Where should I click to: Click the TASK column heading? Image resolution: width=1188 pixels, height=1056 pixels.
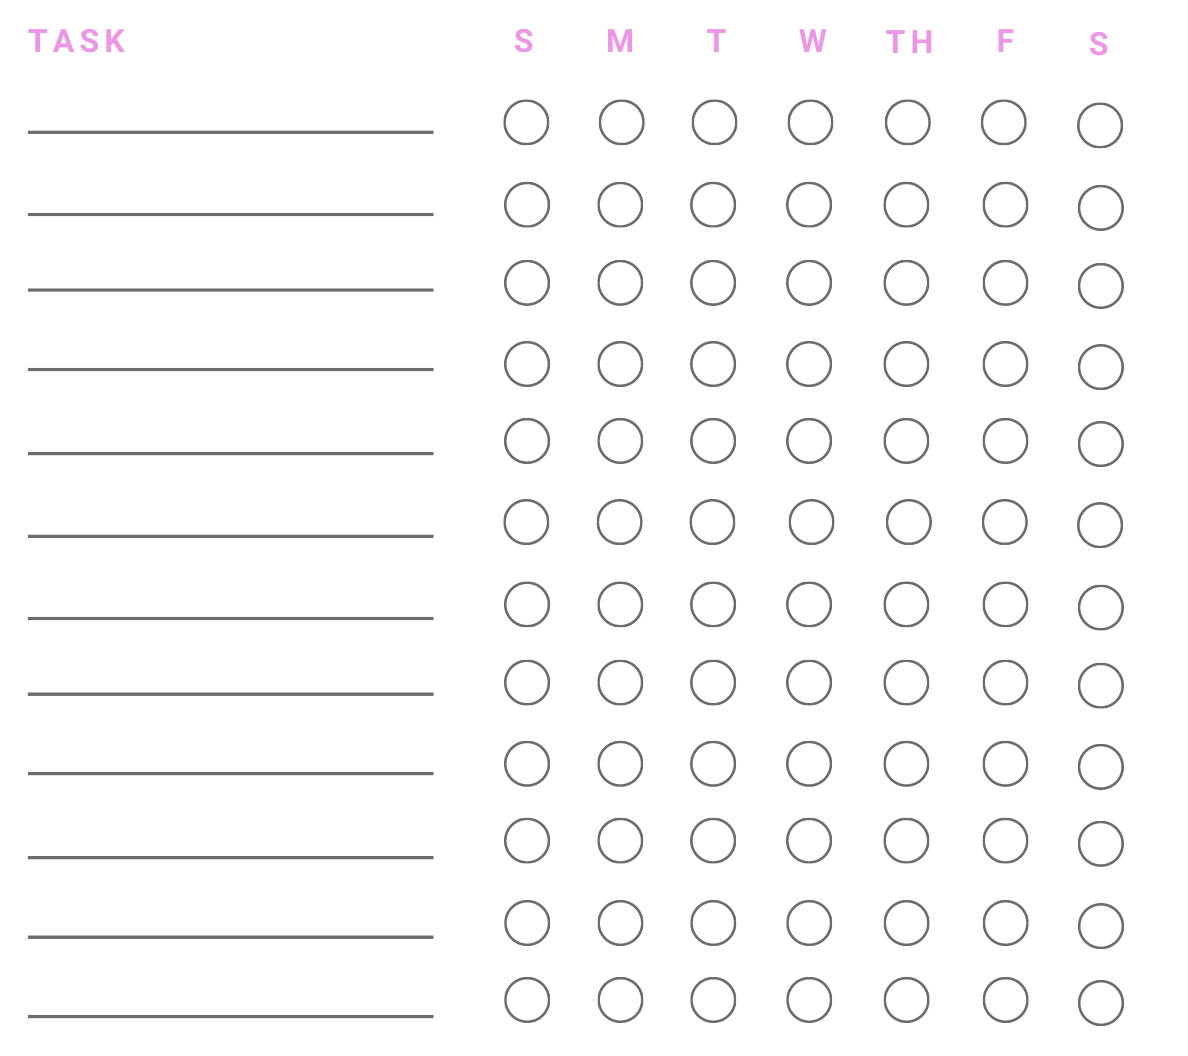[77, 41]
